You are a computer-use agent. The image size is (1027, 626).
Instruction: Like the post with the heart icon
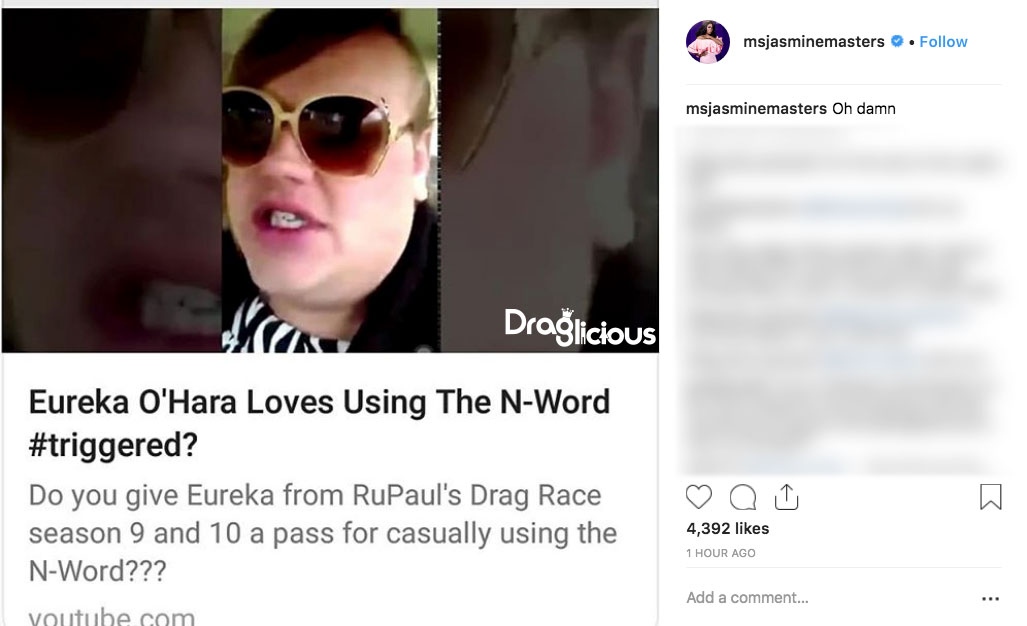(698, 497)
